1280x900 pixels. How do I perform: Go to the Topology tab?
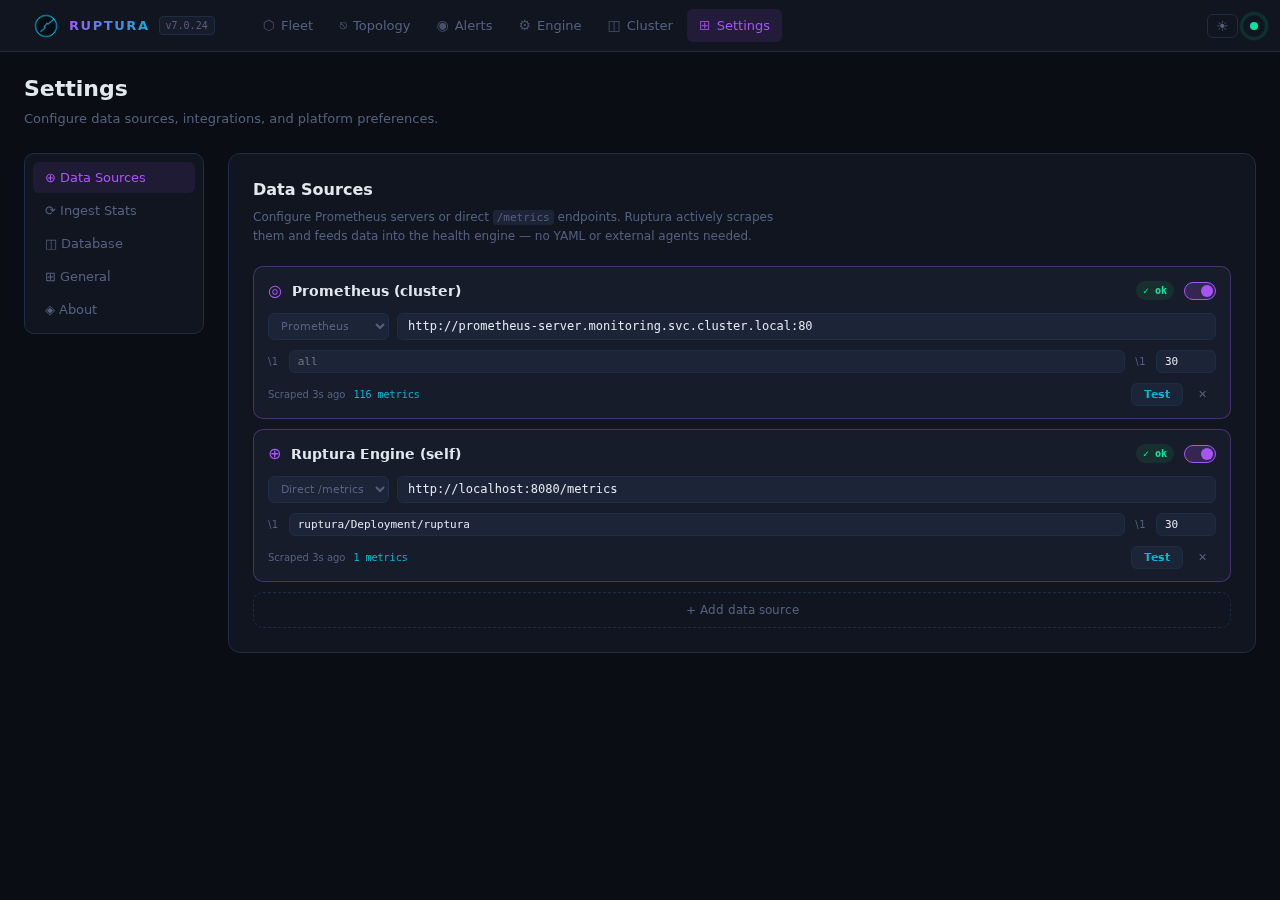(x=375, y=26)
